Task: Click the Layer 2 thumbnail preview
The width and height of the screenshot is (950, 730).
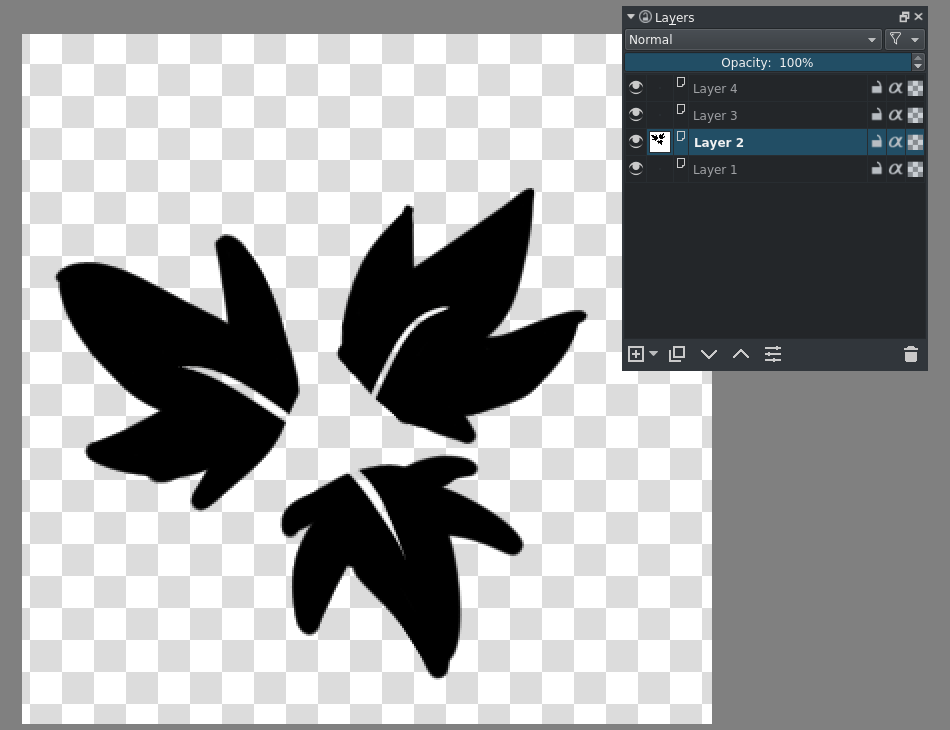Action: pyautogui.click(x=660, y=142)
